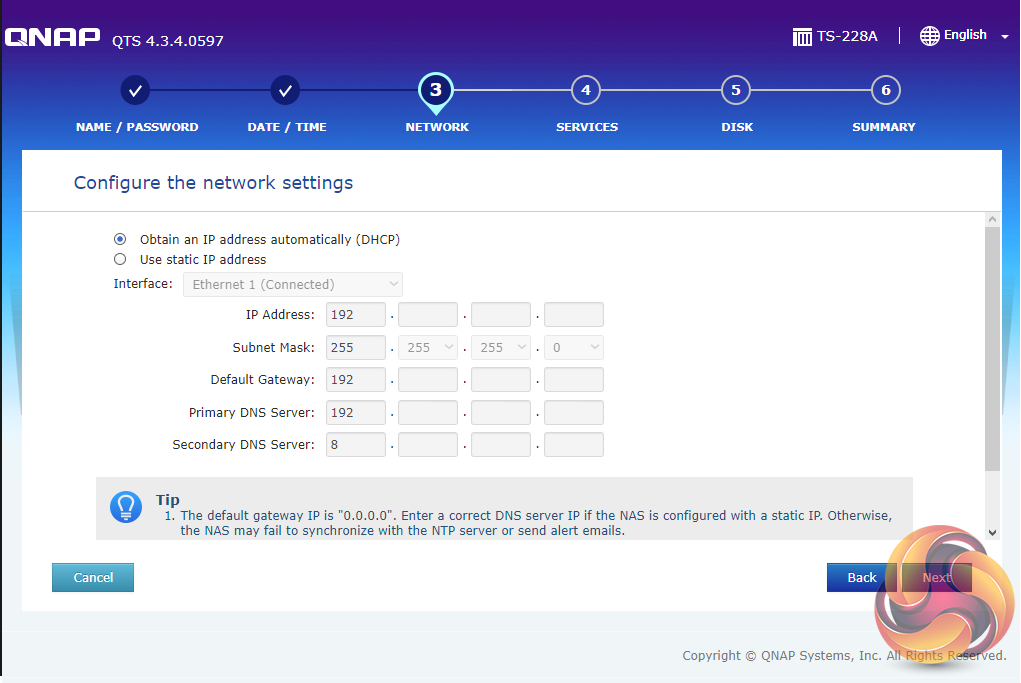Click the first IP Address octet field
The image size is (1021, 683).
pyautogui.click(x=356, y=314)
